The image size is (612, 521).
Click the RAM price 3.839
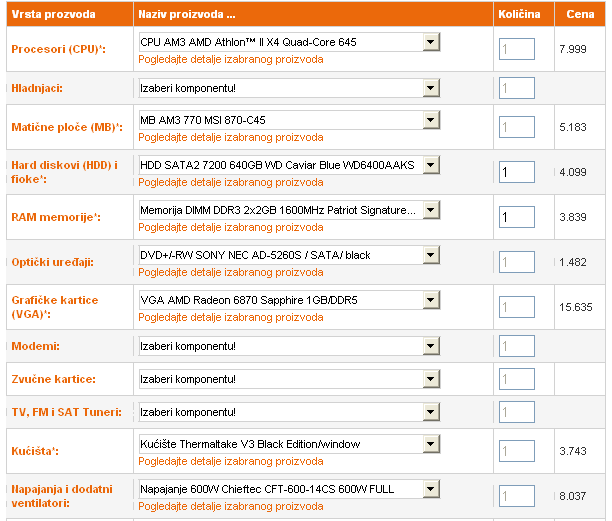(573, 217)
